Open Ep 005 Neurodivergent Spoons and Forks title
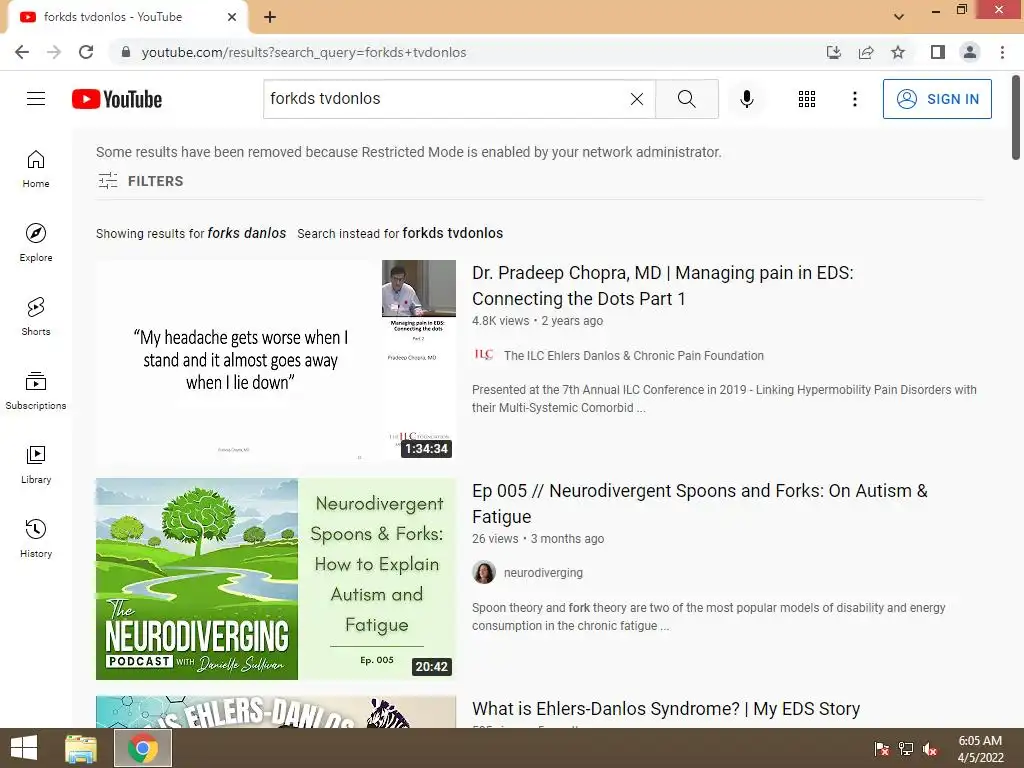Image resolution: width=1024 pixels, height=768 pixels. tap(699, 504)
